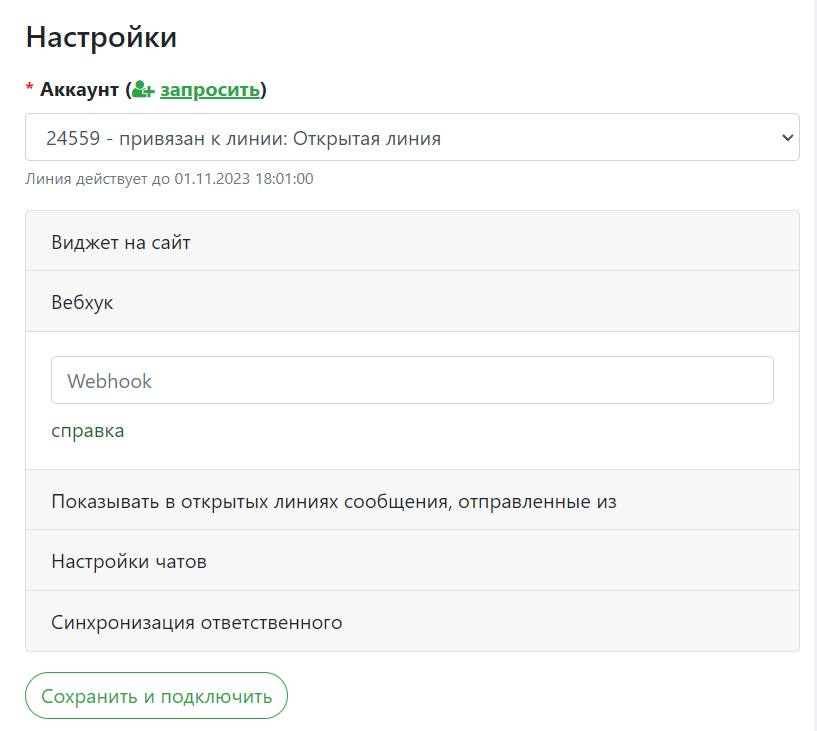Screen dimensions: 817x731
Task: Click the 01.11.2023 18:01:00 expiry date text
Action: coord(244,179)
